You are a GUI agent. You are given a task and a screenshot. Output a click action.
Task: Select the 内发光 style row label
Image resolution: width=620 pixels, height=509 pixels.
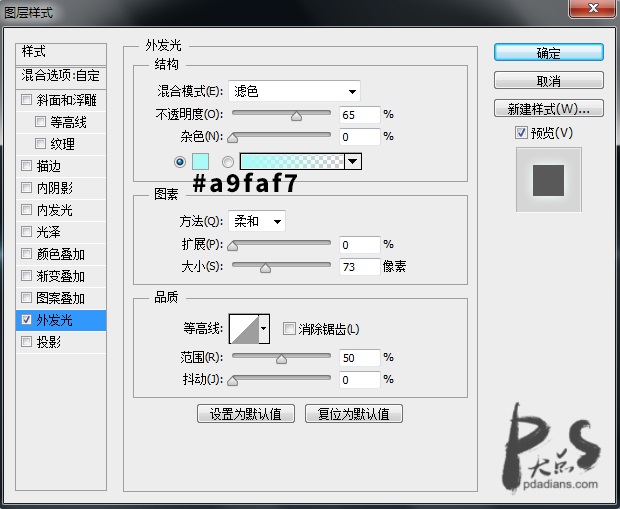pyautogui.click(x=54, y=210)
